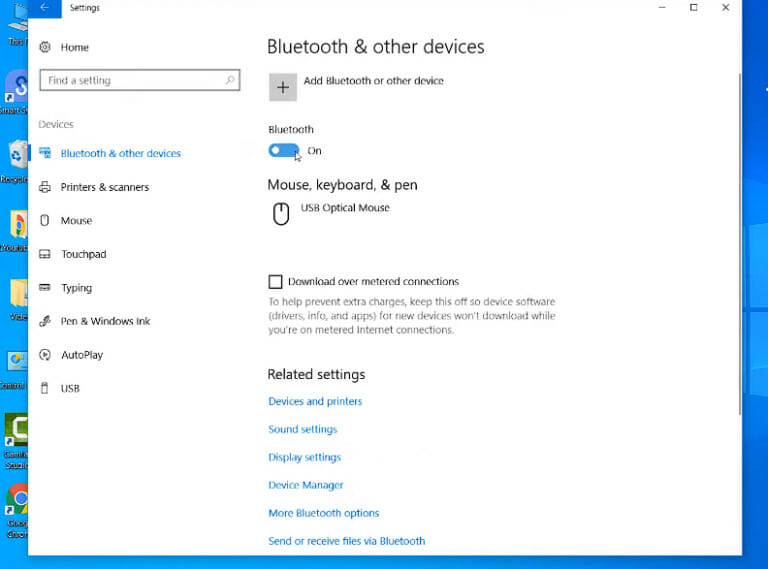This screenshot has width=768, height=569.
Task: Close the Settings window
Action: (x=725, y=7)
